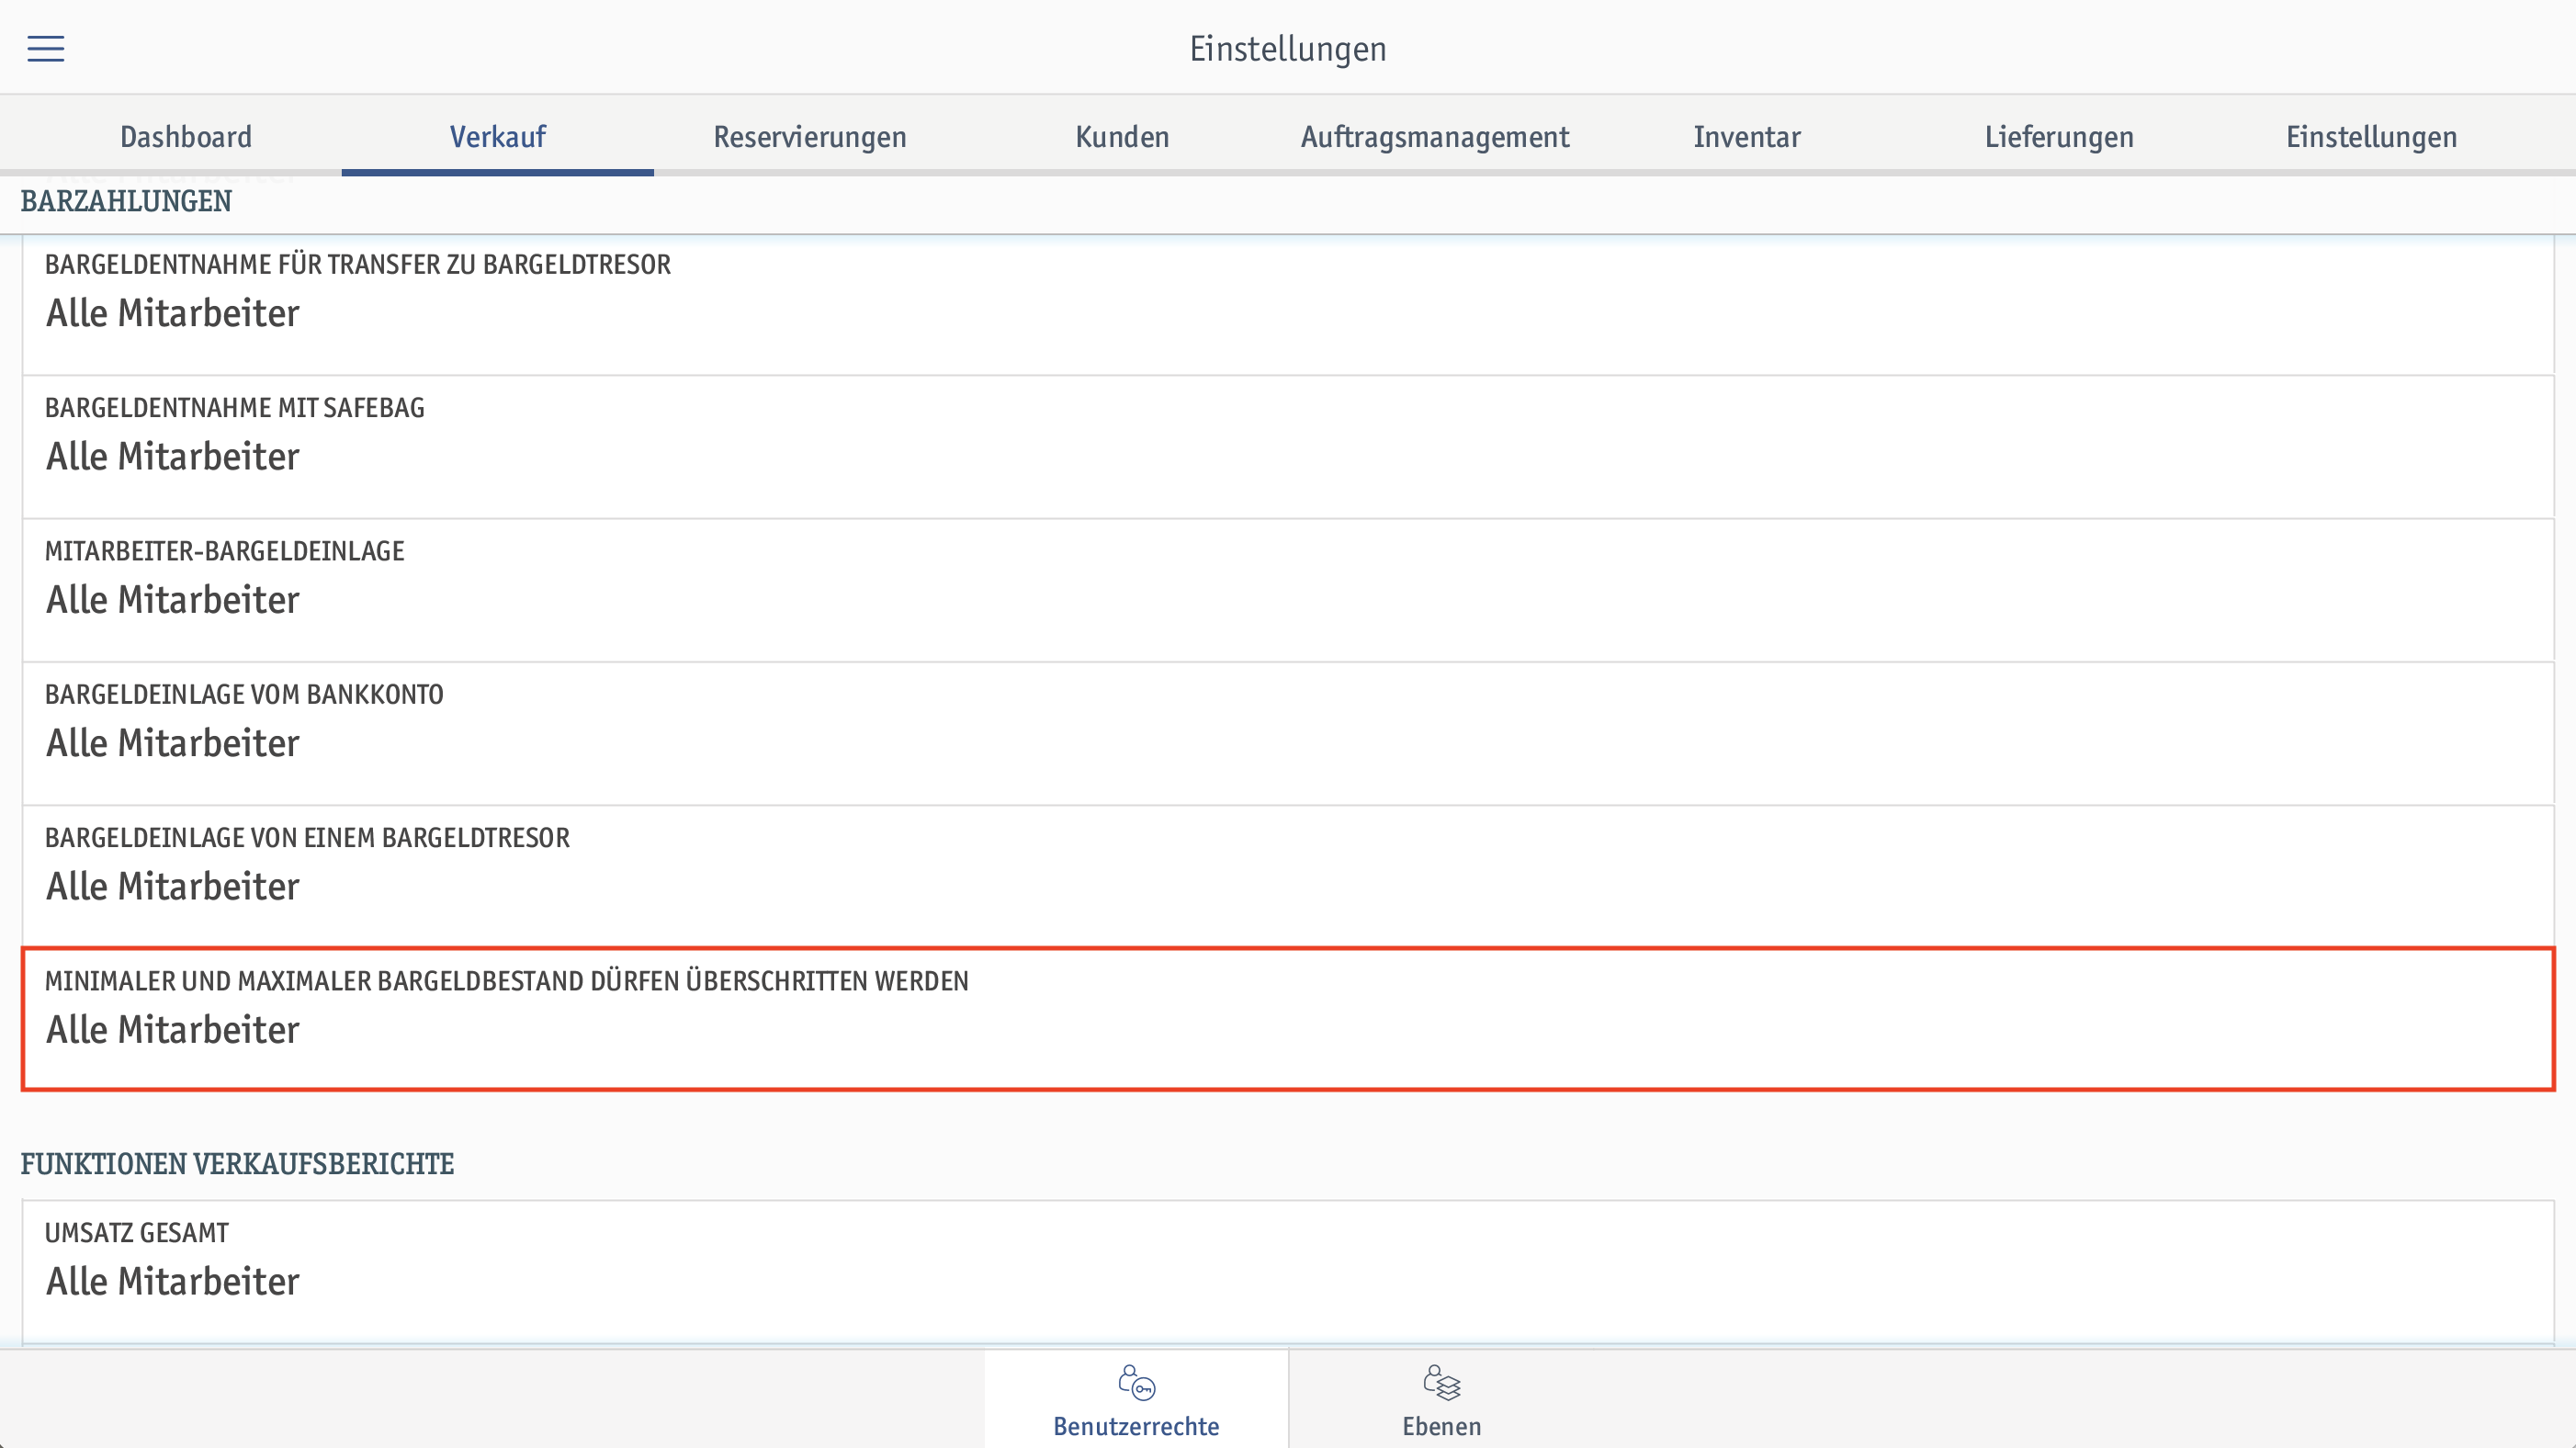
Task: Open the Reservierungen tab
Action: point(810,136)
